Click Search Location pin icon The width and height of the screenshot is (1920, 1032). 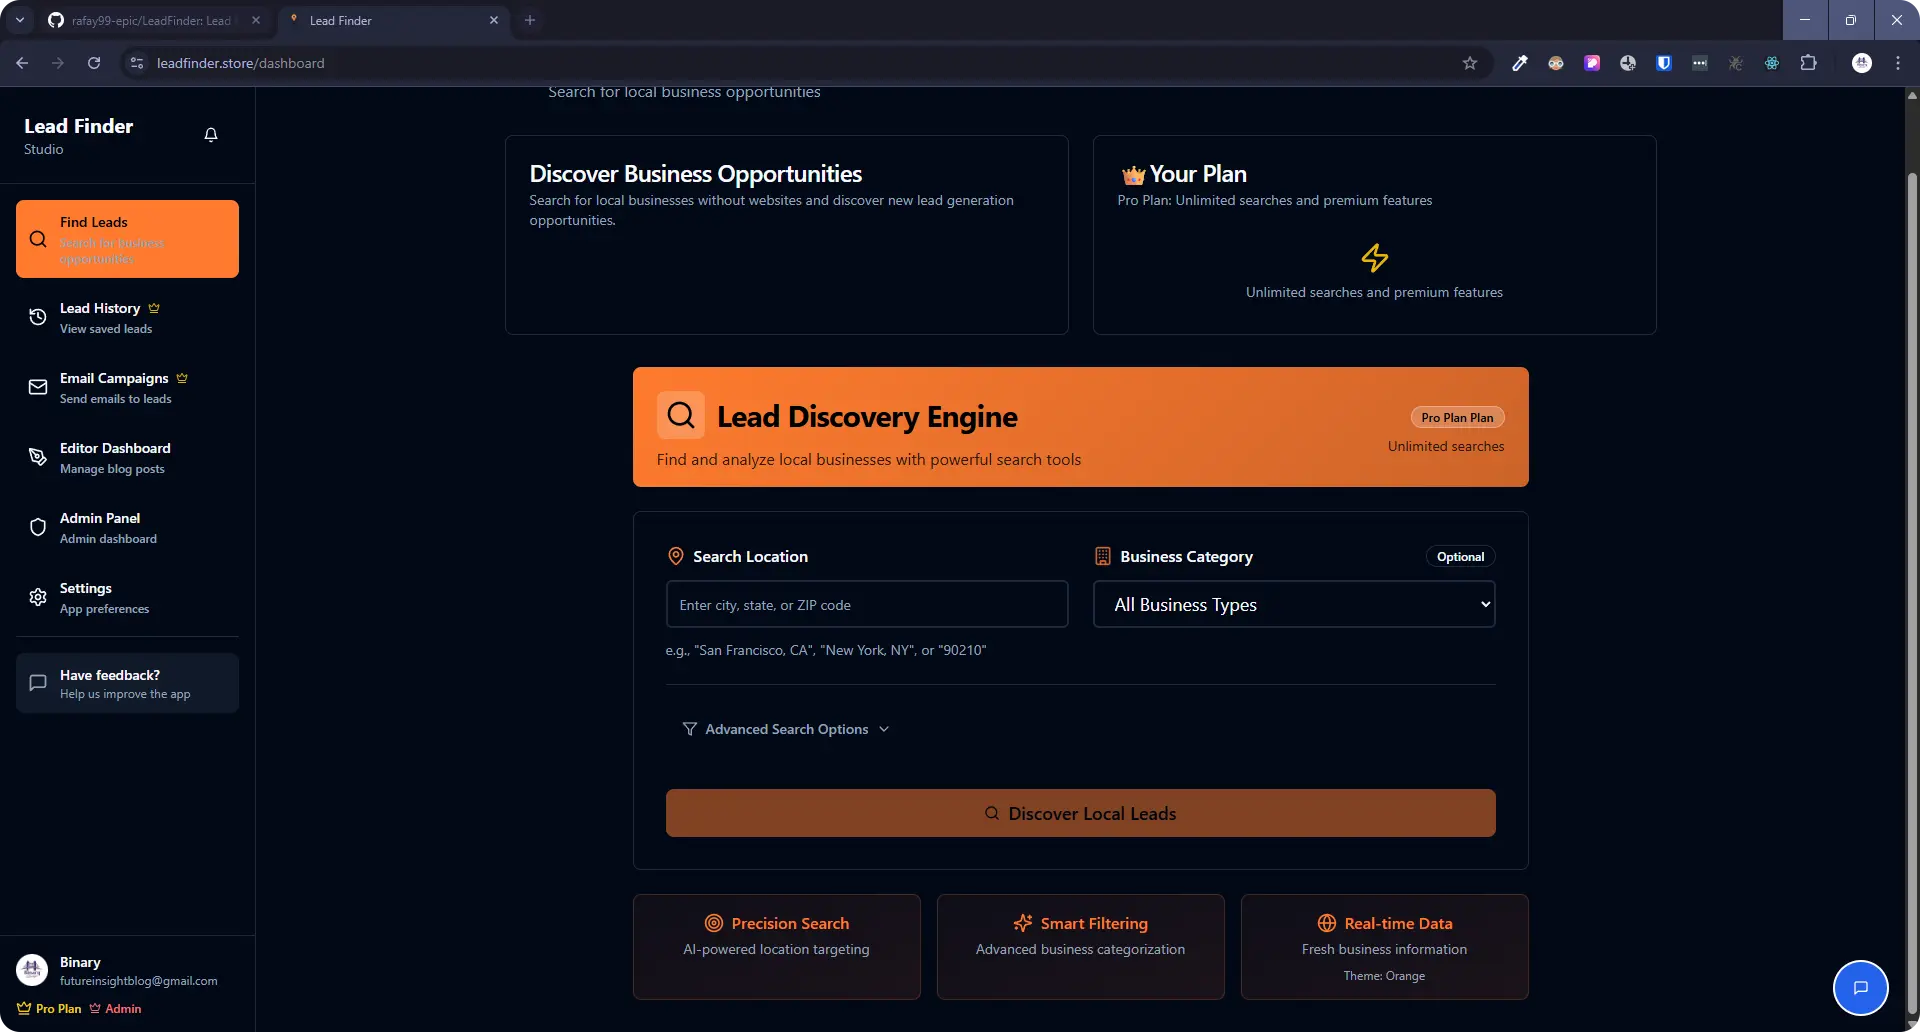[676, 556]
